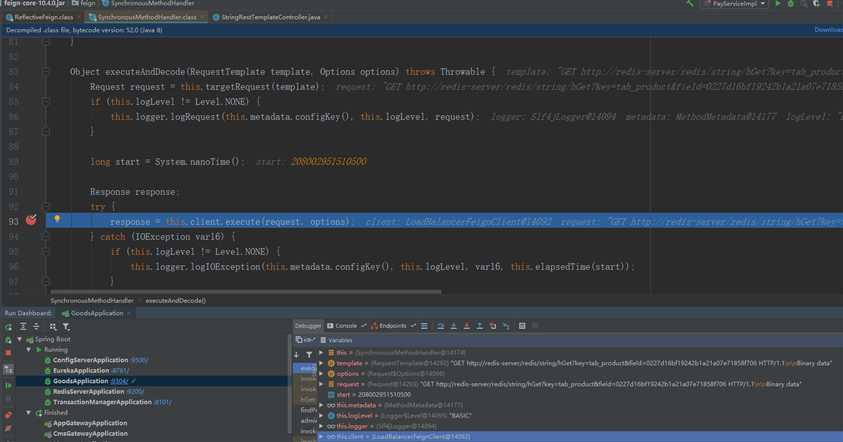Select TransactionManagerApplication in the tree
Viewport: 843px width, 442px height.
[x=102, y=402]
